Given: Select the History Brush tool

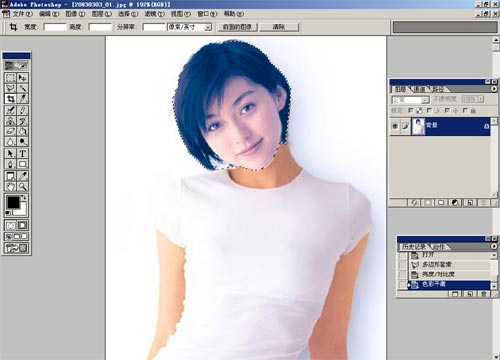Looking at the screenshot, I should (x=22, y=121).
